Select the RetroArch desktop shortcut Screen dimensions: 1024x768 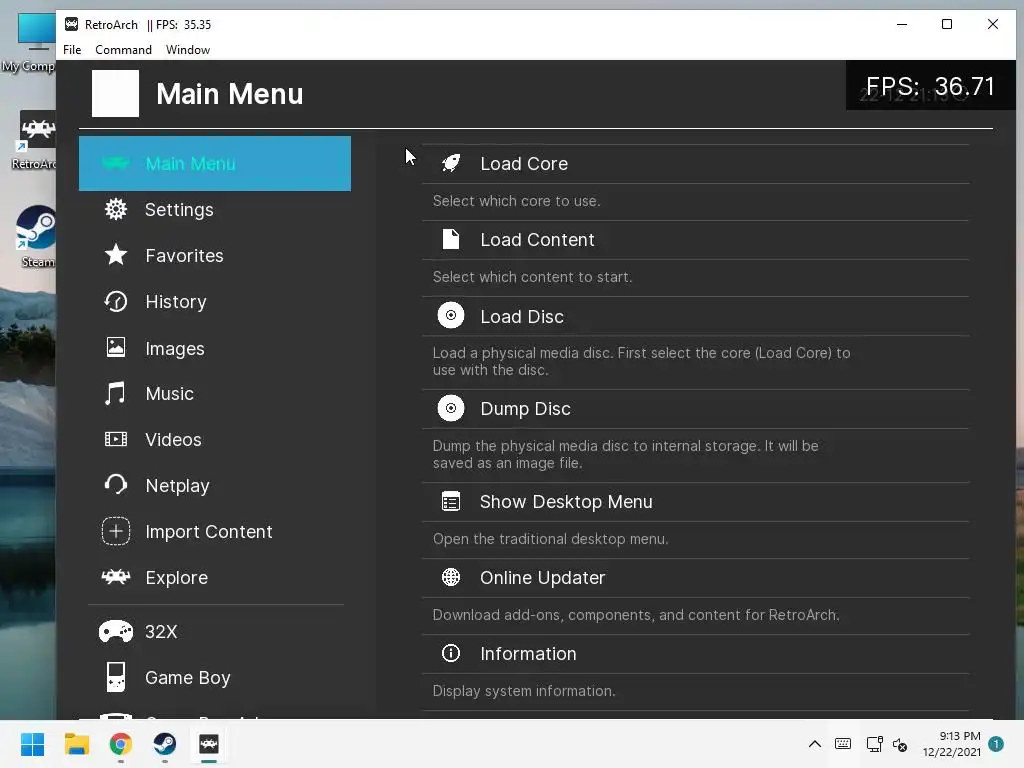point(35,139)
